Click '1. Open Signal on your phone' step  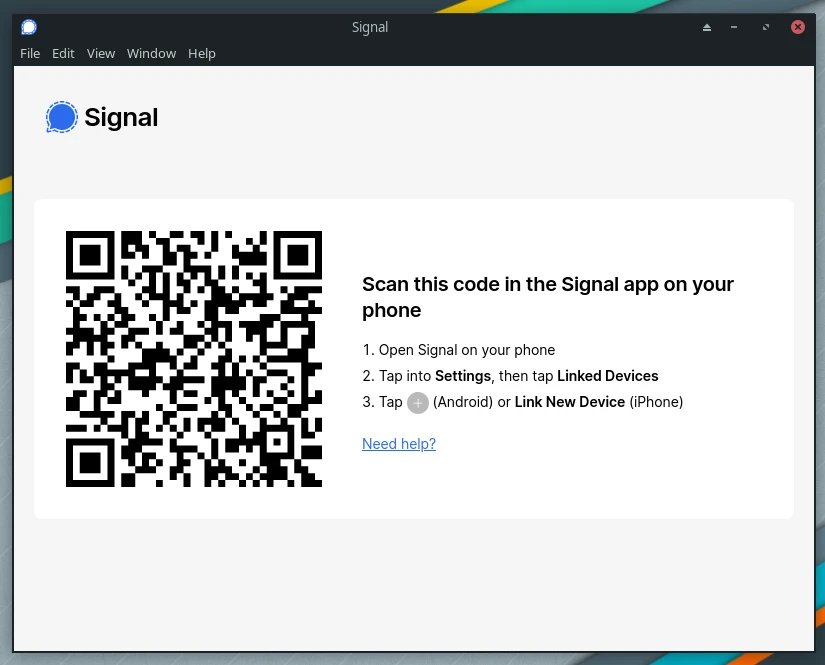pos(459,350)
